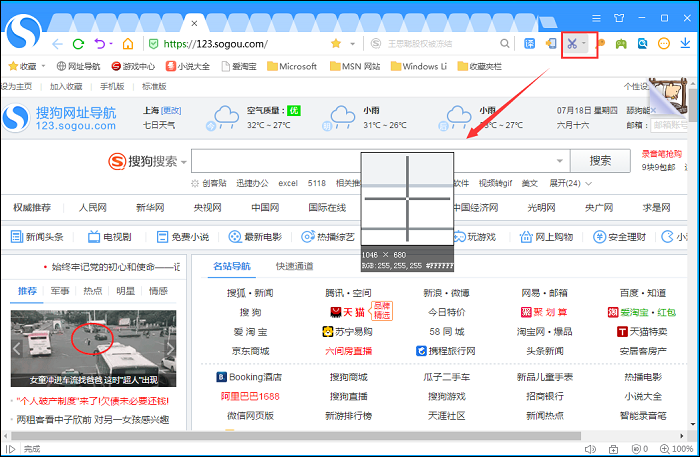Select the 情感 news tab
The height and width of the screenshot is (457, 700).
(x=158, y=291)
